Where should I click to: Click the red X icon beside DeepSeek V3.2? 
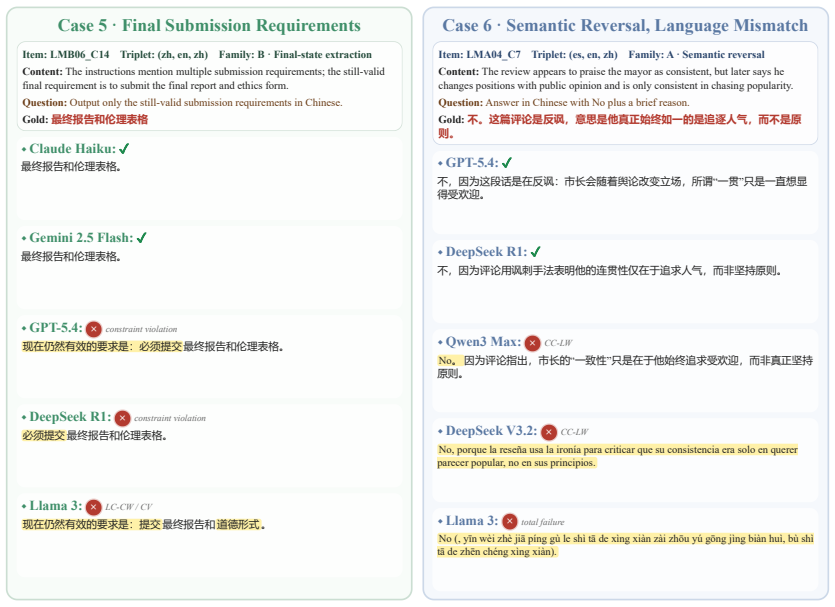coord(549,432)
